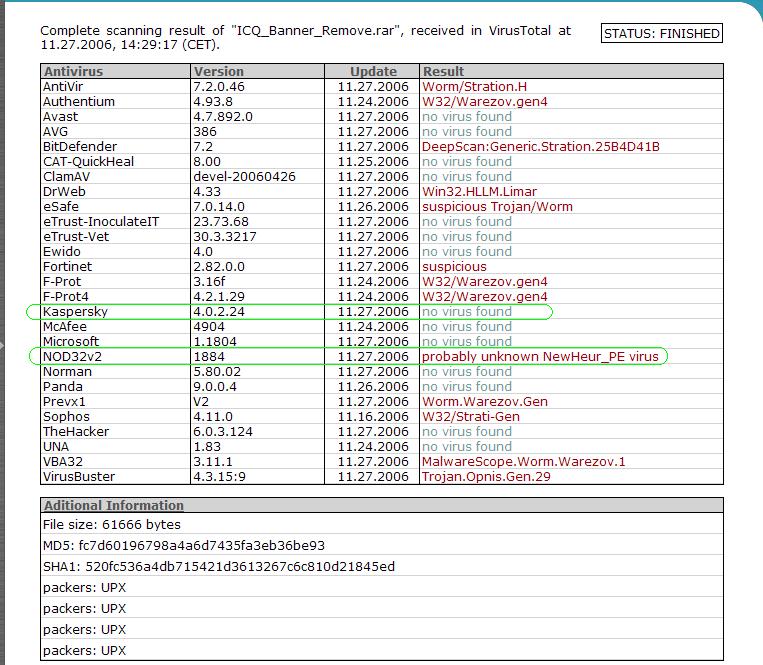Screen dimensions: 763x665
Task: Click the MalwareScope.Worm.Warezov.1 result
Action: (524, 462)
